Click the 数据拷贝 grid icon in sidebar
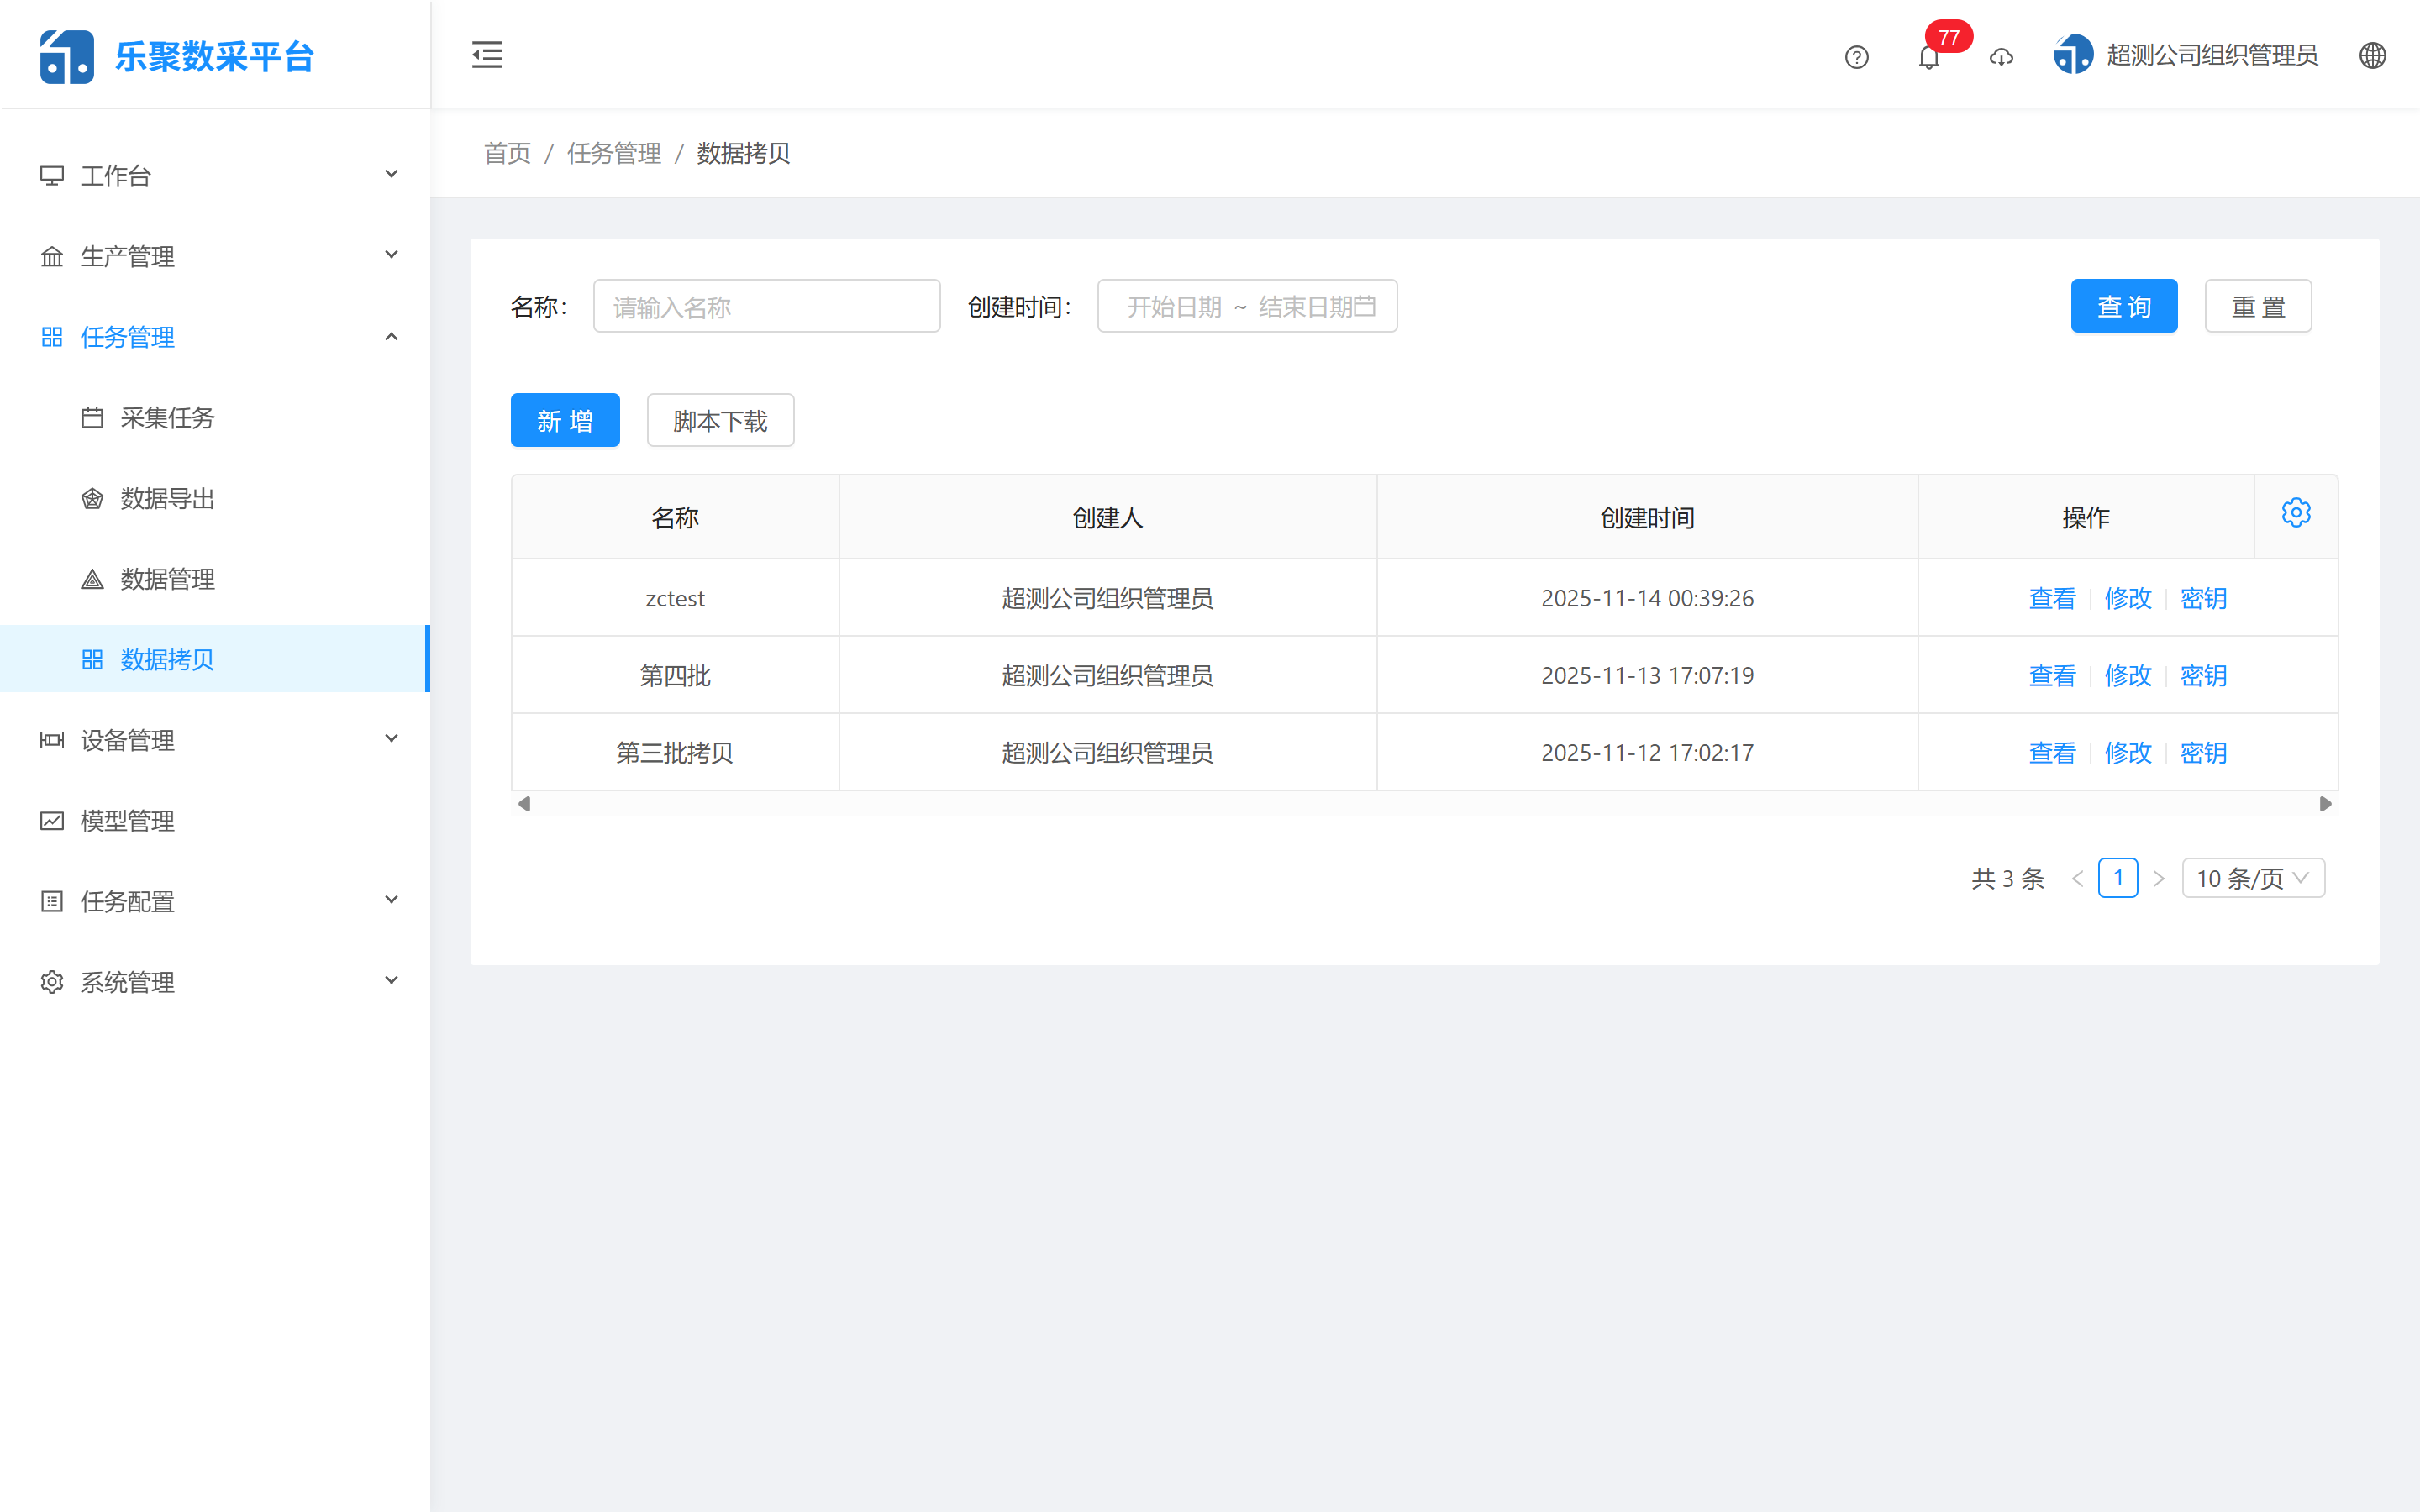This screenshot has width=2420, height=1512. [92, 659]
